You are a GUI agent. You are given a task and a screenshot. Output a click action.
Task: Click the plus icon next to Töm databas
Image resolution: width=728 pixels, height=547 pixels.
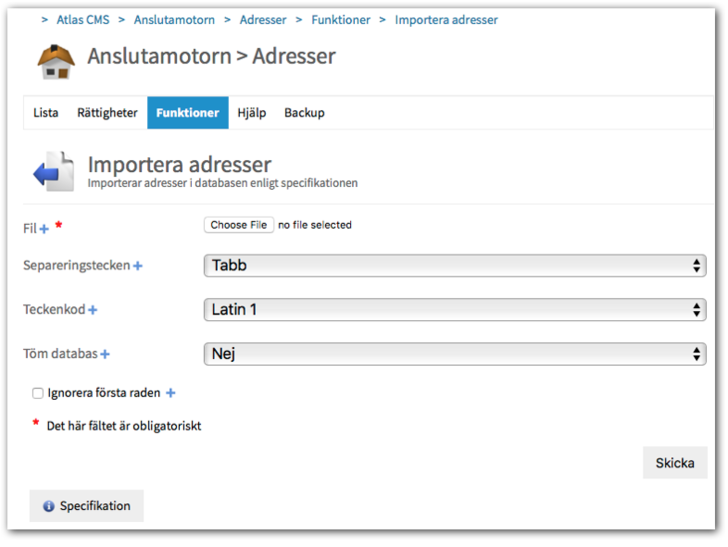[105, 354]
